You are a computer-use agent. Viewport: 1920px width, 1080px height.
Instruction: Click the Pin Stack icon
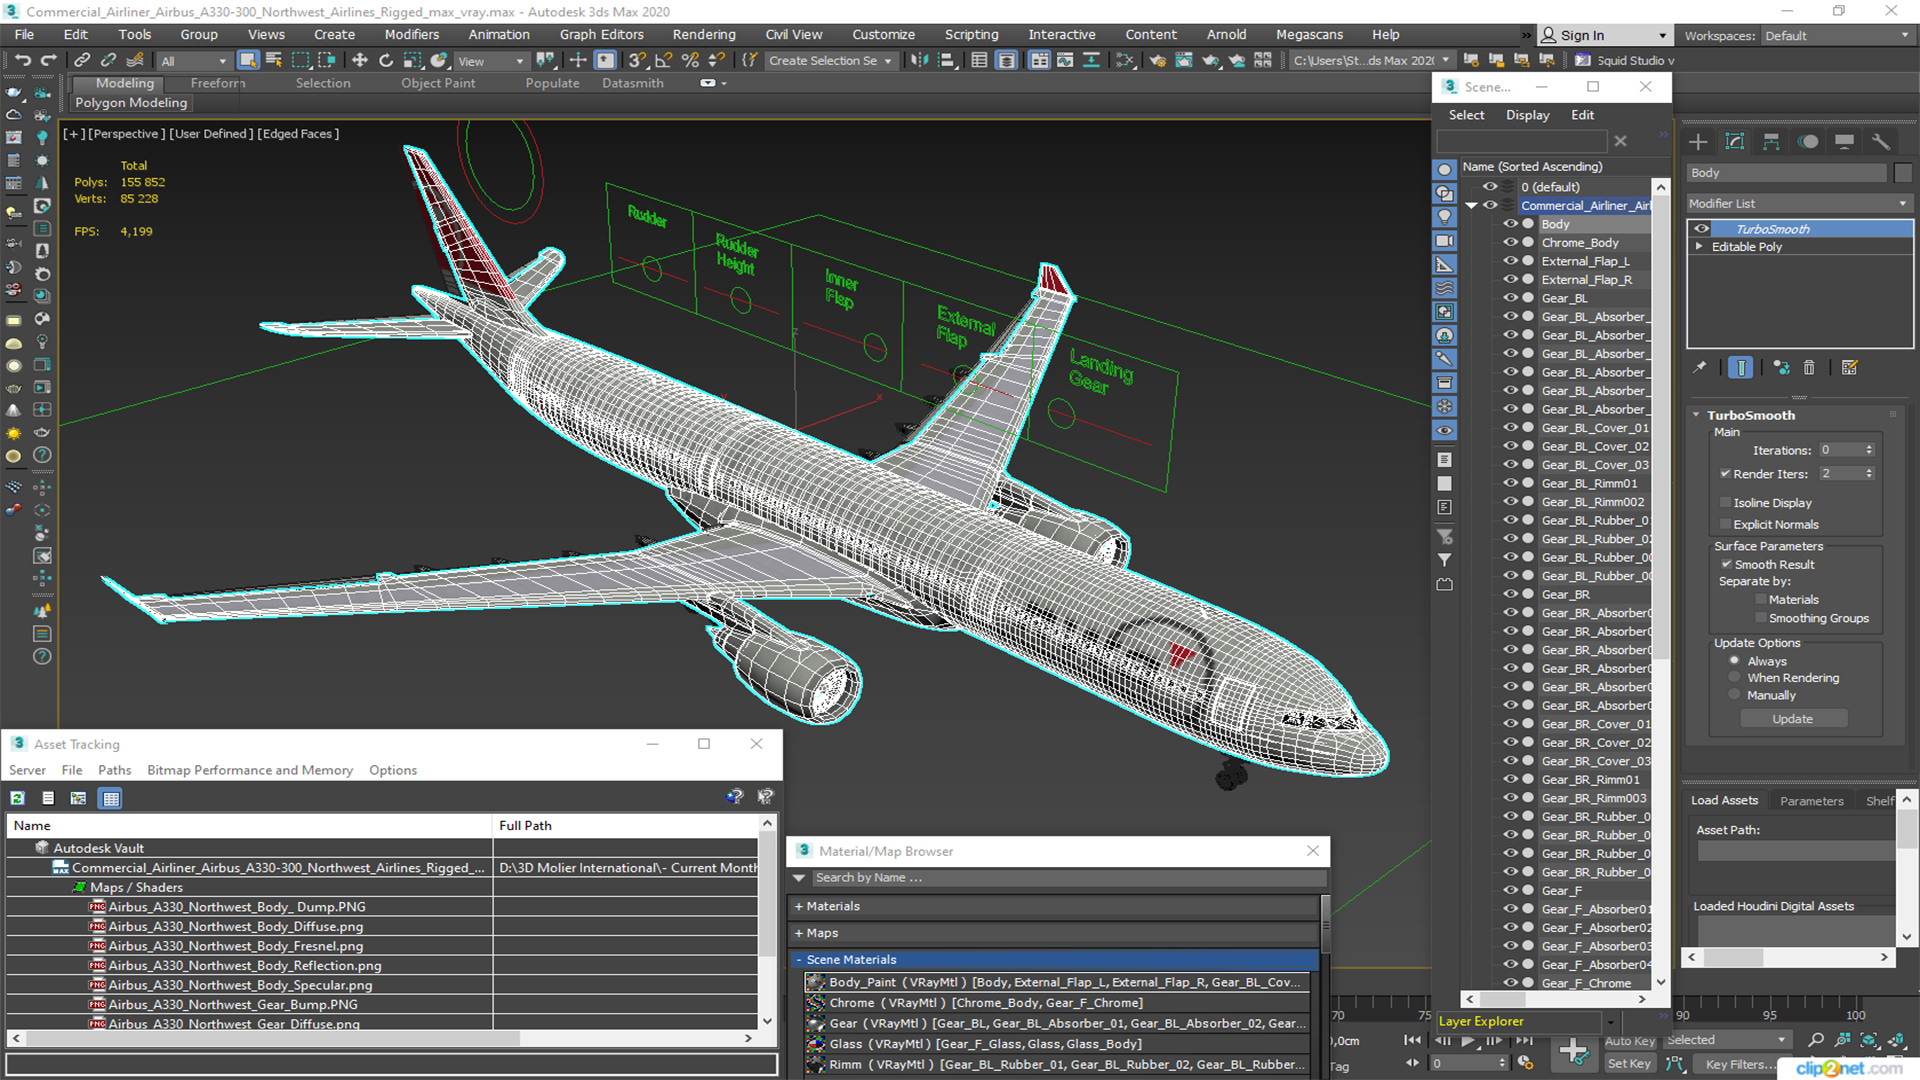[1699, 368]
